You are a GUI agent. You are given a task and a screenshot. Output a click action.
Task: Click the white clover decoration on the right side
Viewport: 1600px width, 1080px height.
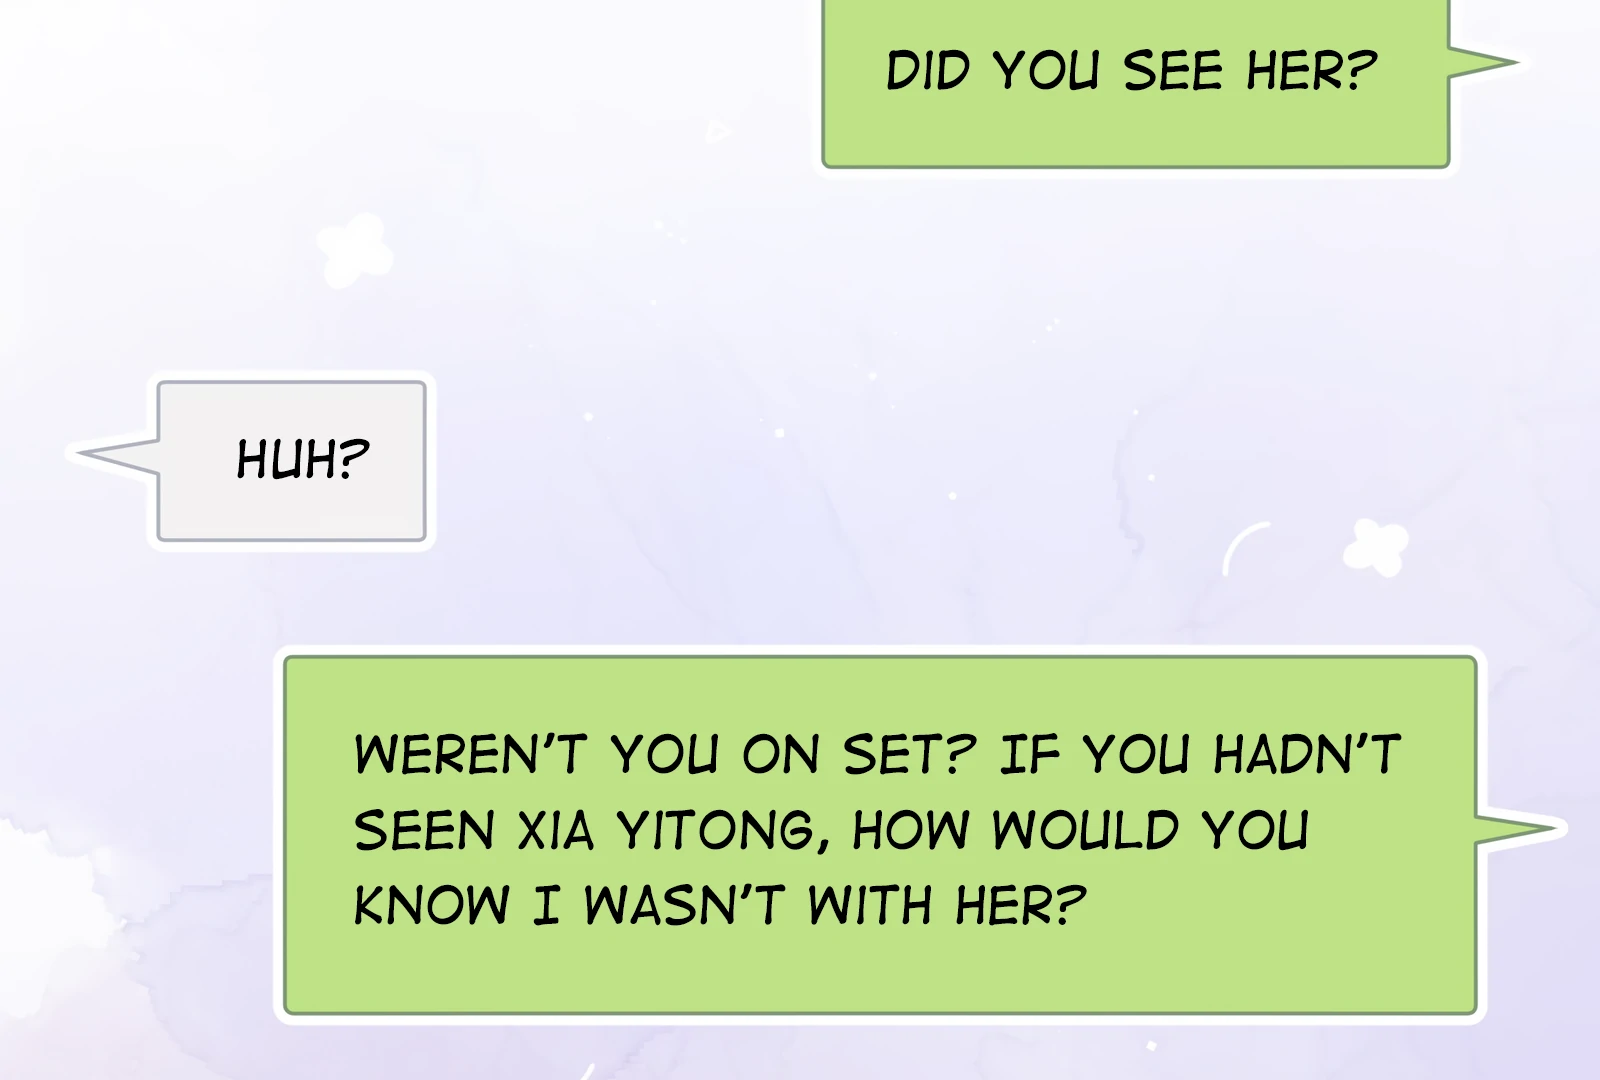[x=1375, y=547]
